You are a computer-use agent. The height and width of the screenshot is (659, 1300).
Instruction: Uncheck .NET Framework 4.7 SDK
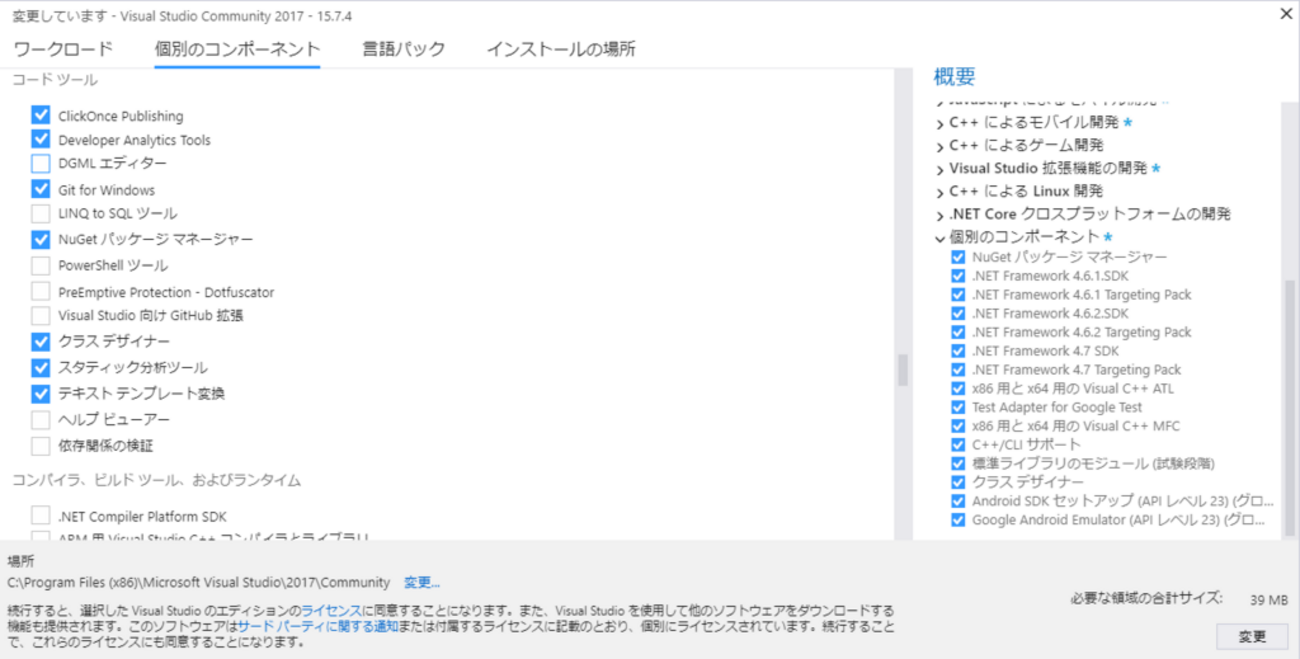tap(958, 351)
